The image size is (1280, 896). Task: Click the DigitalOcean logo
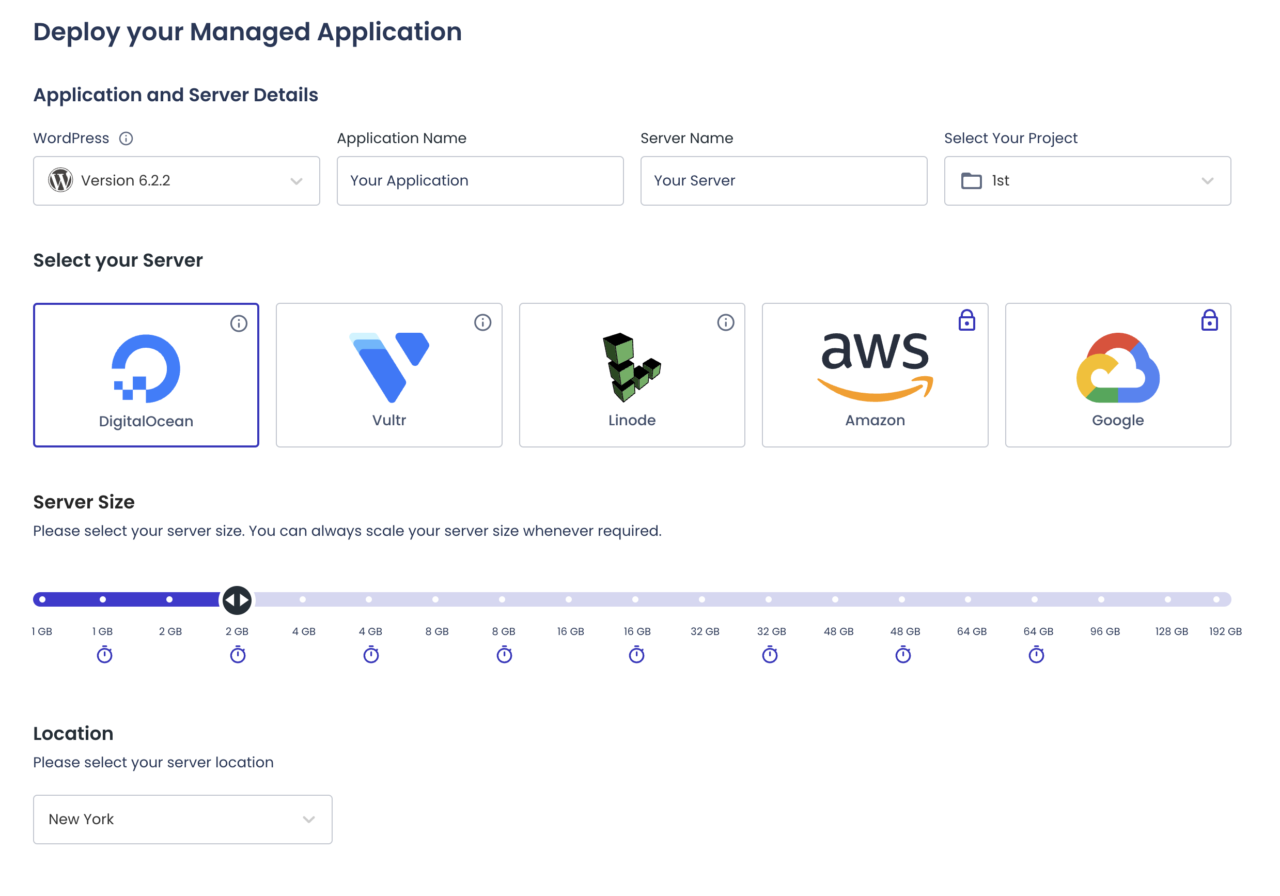coord(146,368)
